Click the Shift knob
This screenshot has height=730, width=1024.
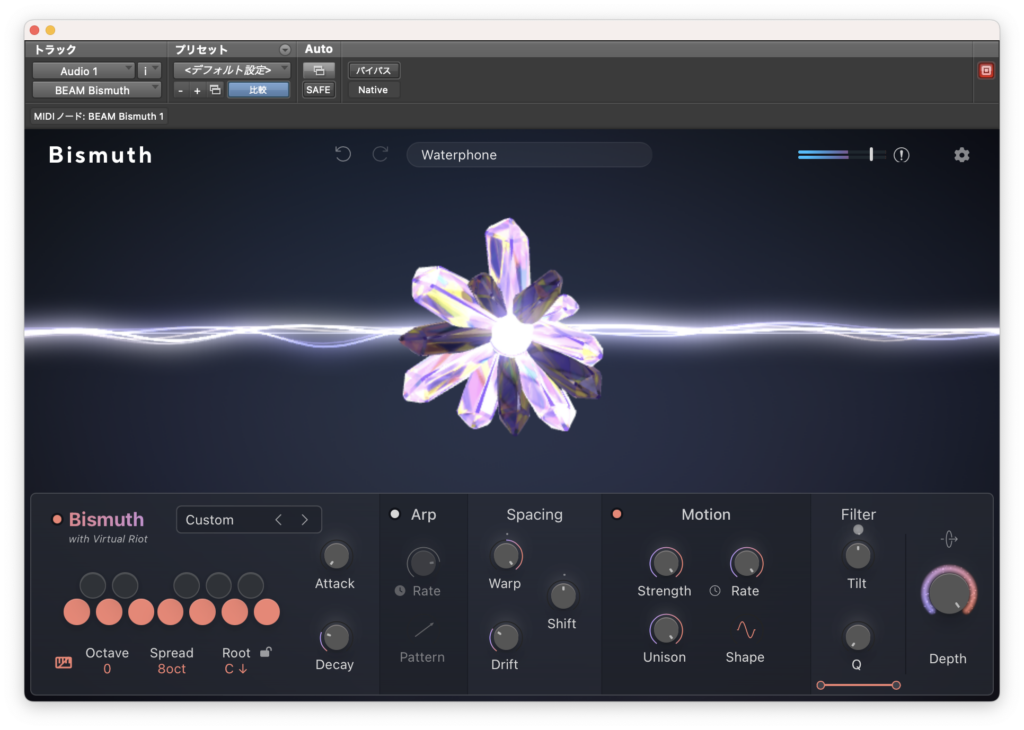coord(562,595)
